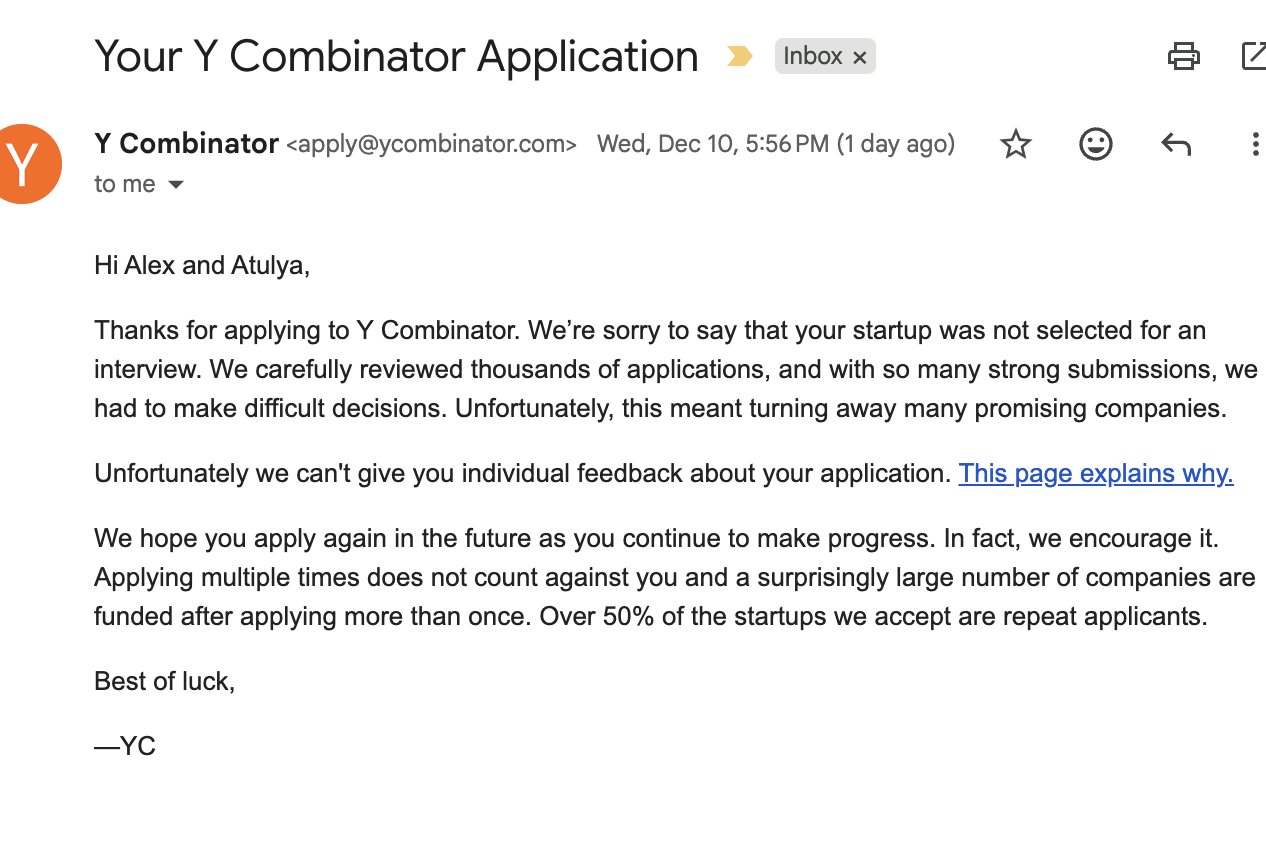Image resolution: width=1266 pixels, height=850 pixels.
Task: Print this email with the printer icon
Action: pos(1184,56)
